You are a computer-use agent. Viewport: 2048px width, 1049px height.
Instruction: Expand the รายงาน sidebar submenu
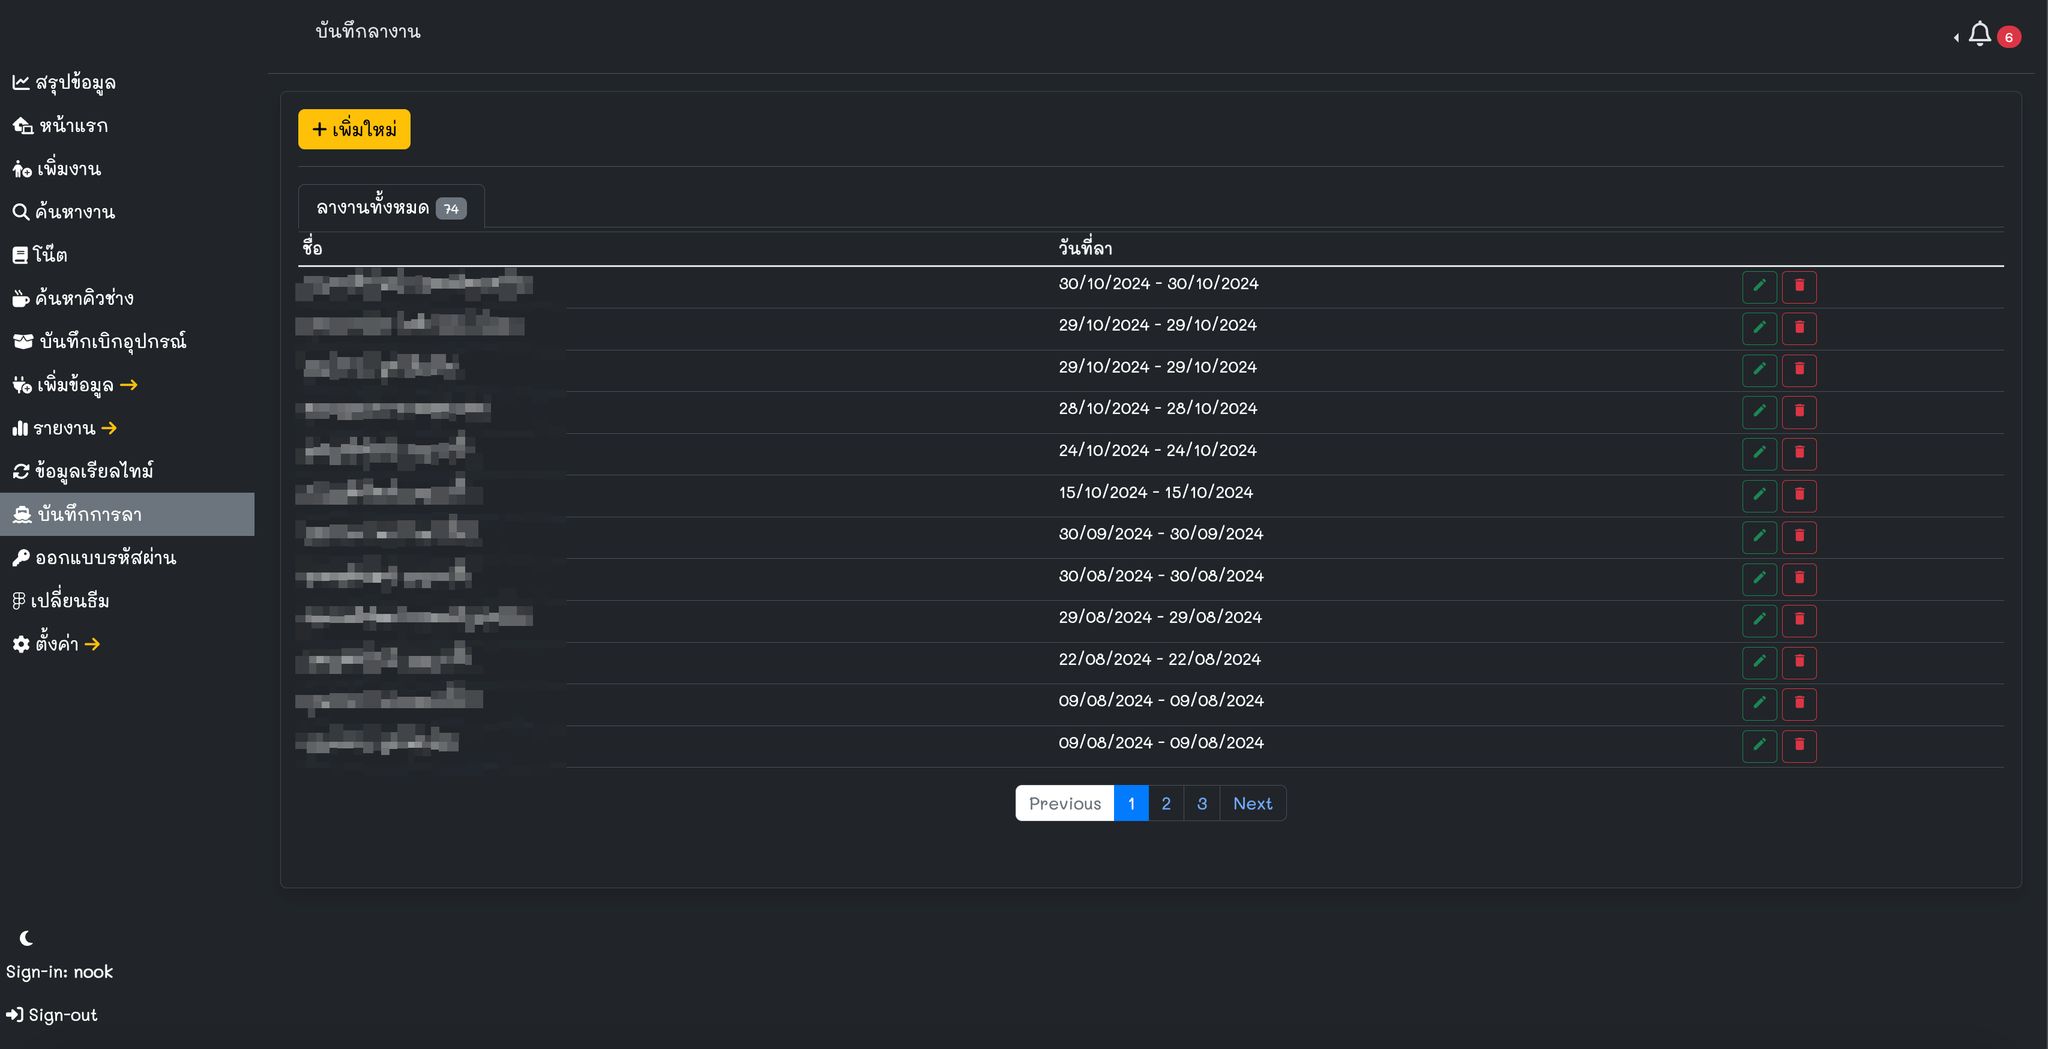pyautogui.click(x=65, y=428)
